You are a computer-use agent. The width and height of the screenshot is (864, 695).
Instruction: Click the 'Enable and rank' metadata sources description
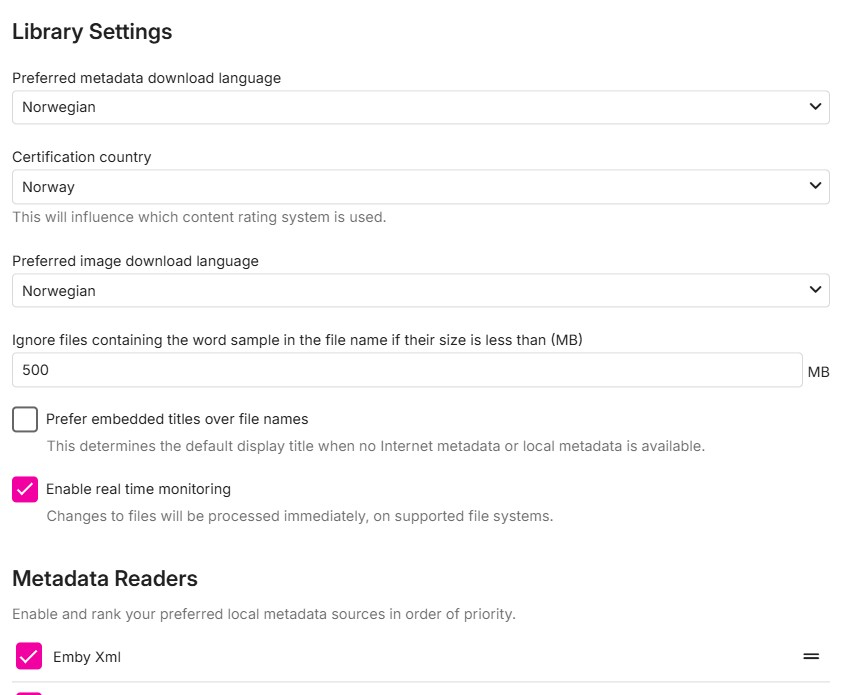click(264, 614)
